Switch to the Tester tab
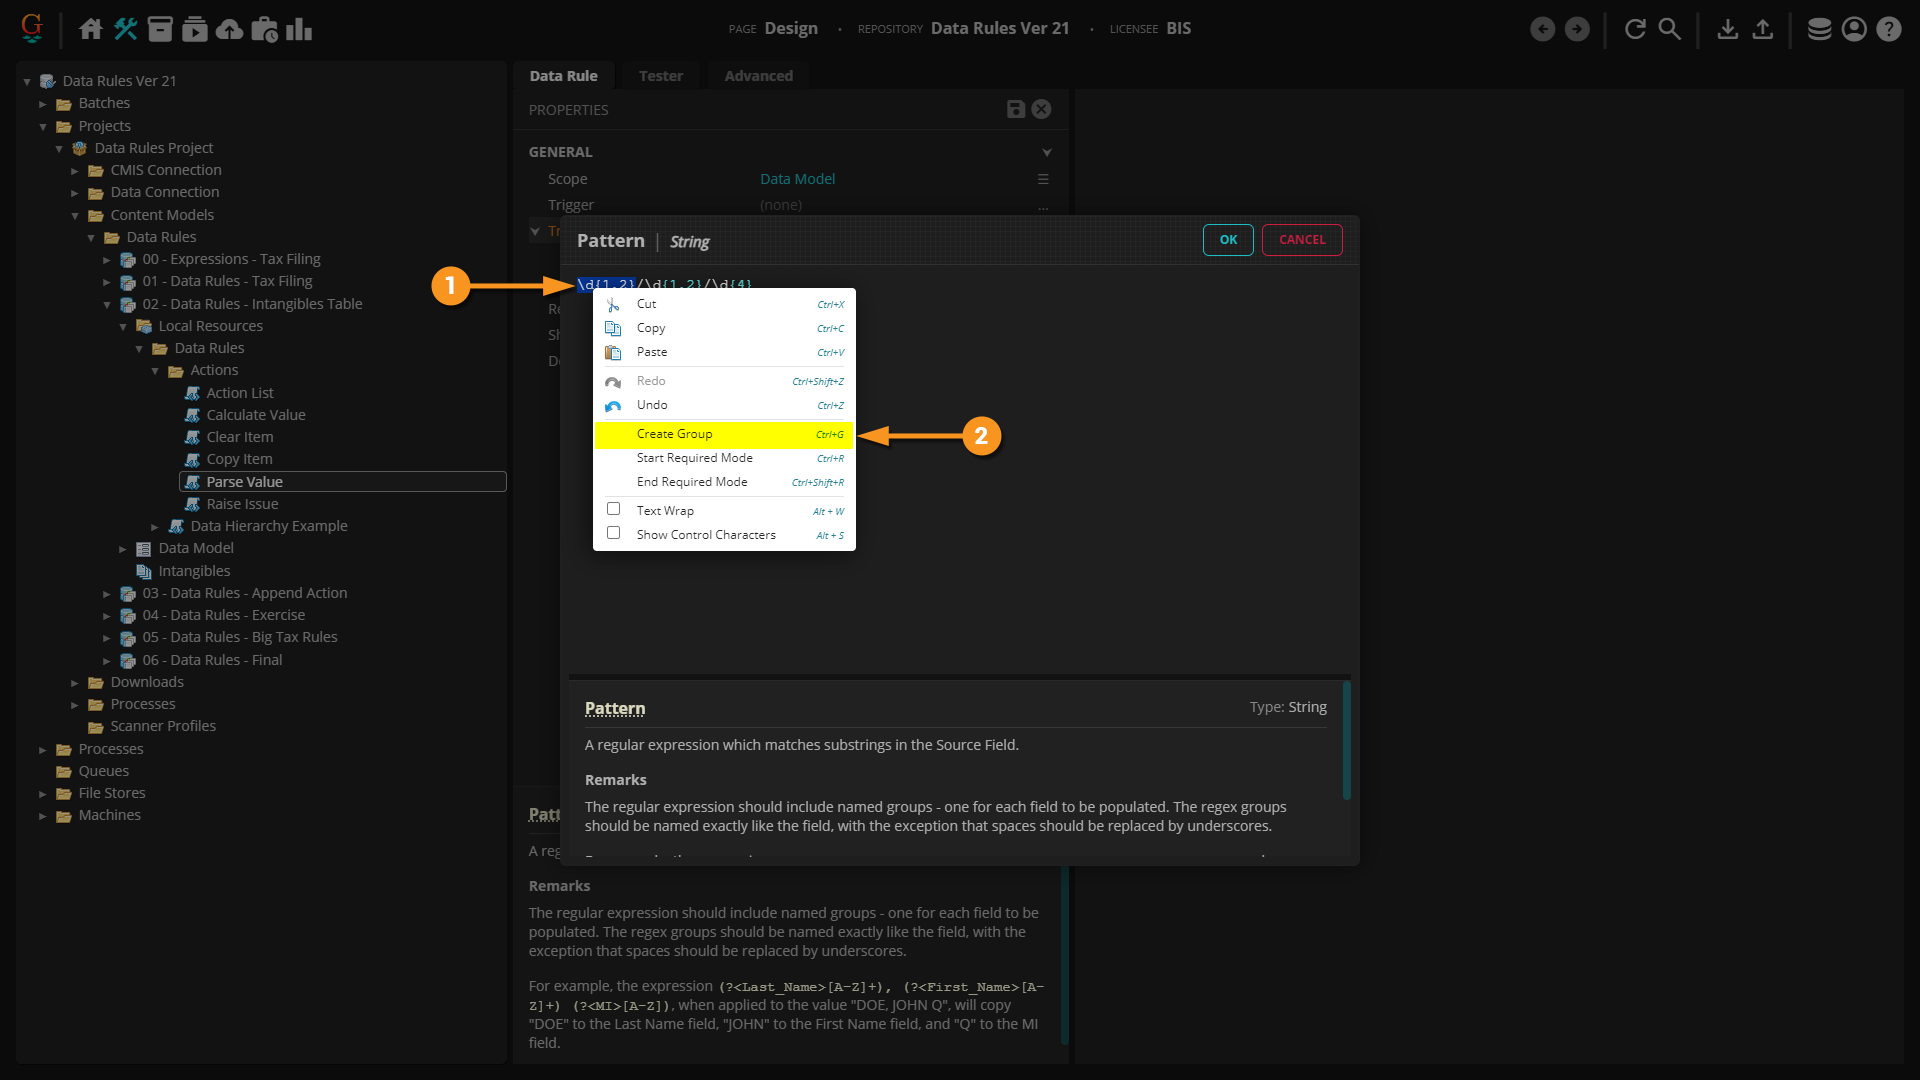1920x1080 pixels. [x=660, y=76]
